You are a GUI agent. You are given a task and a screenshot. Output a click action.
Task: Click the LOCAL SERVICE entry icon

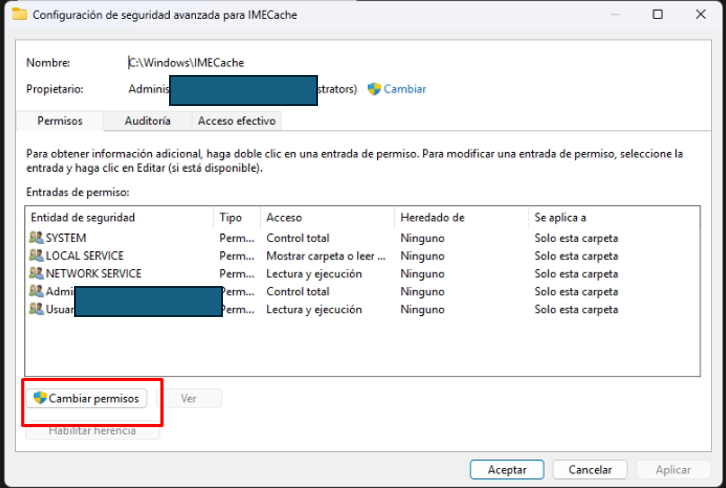tap(37, 256)
